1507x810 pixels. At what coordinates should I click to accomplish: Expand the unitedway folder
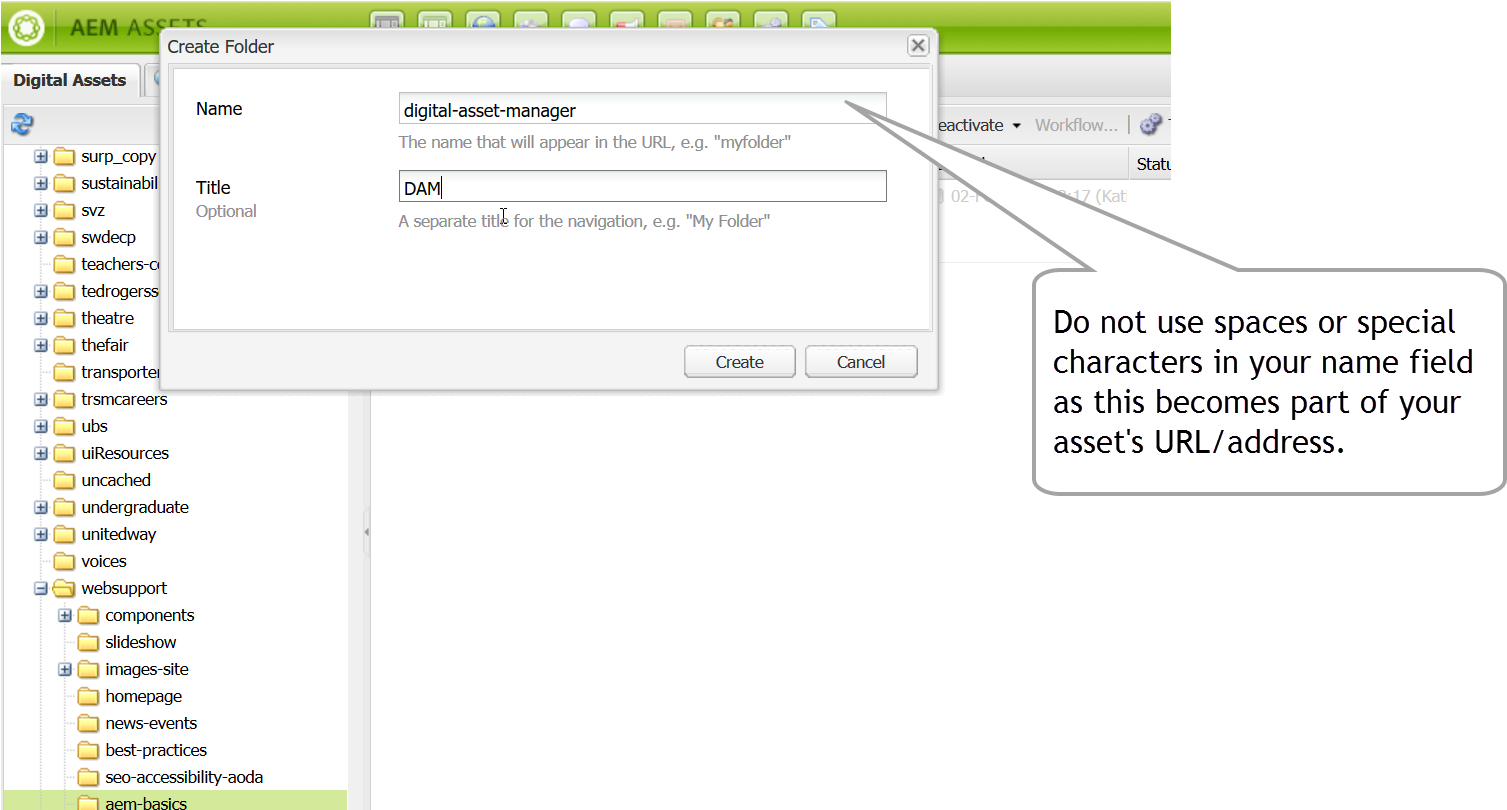(x=41, y=534)
